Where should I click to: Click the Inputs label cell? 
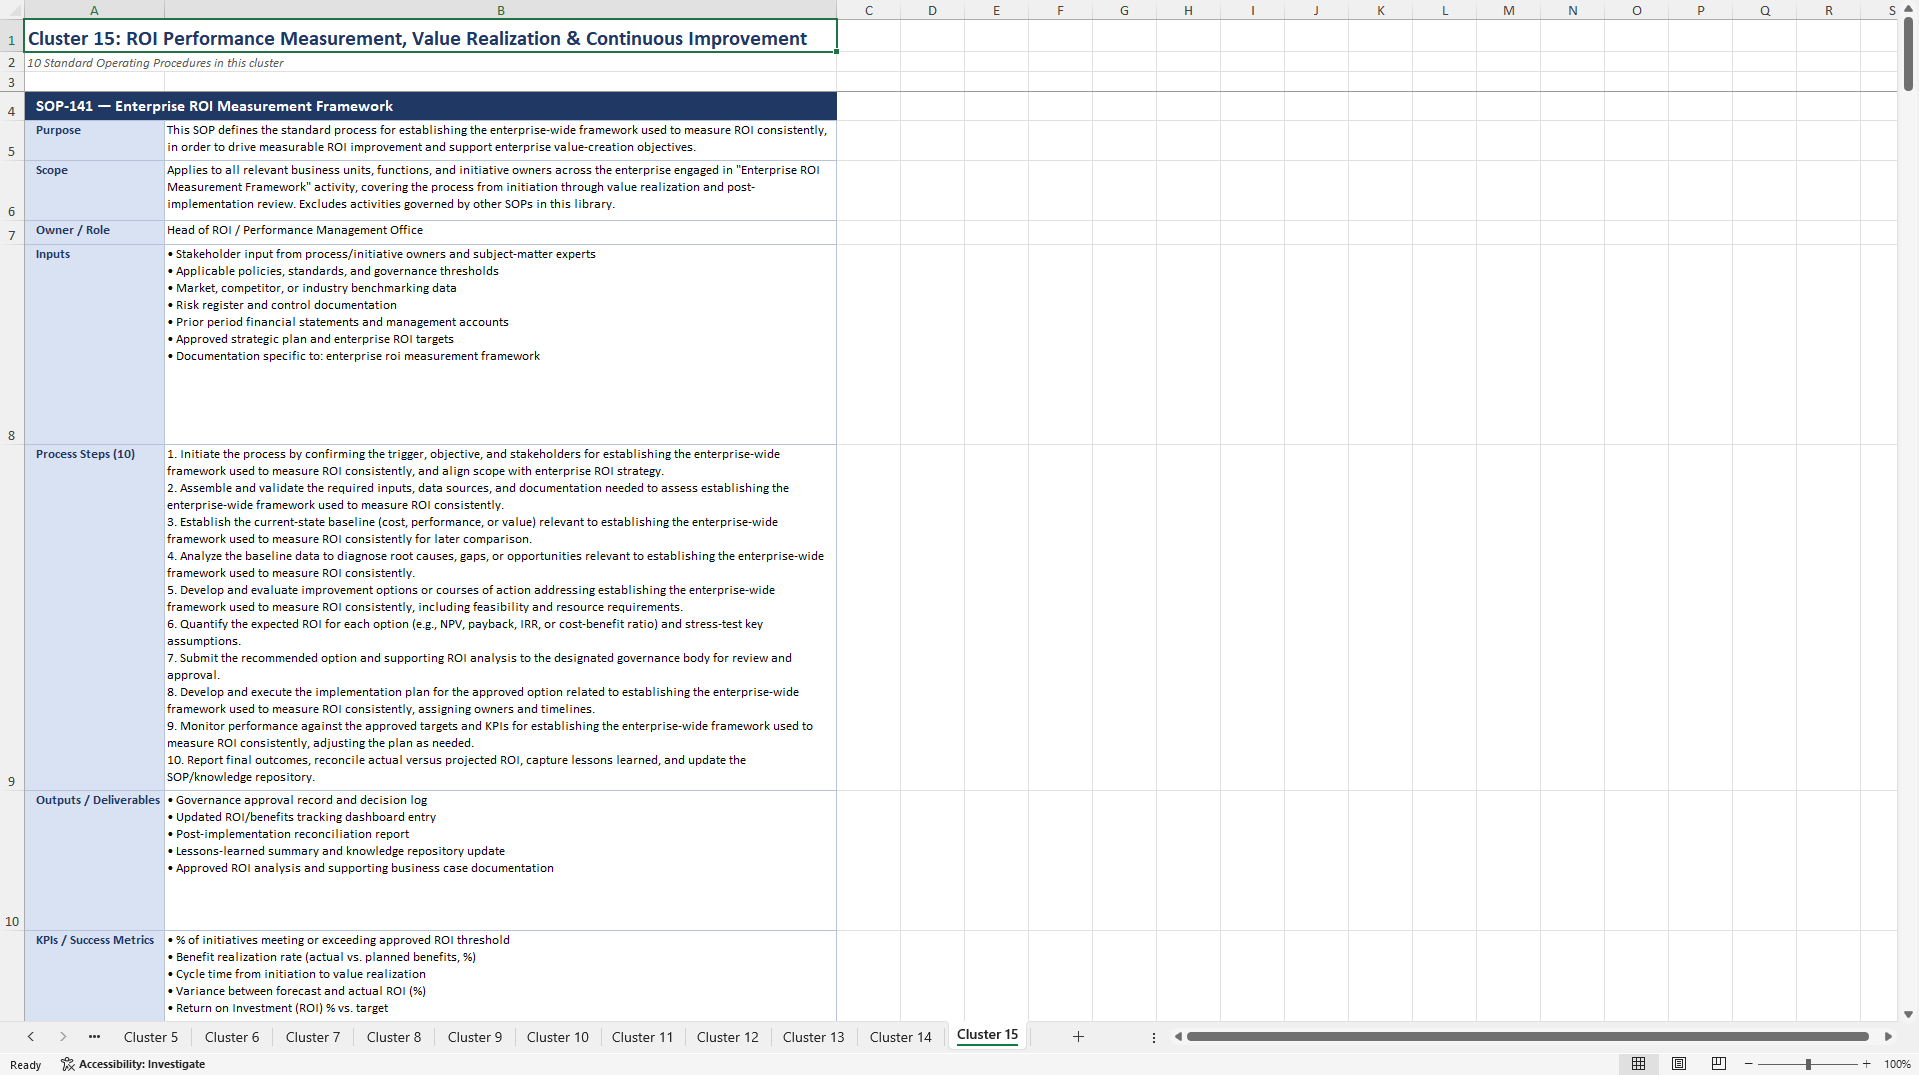pyautogui.click(x=95, y=344)
